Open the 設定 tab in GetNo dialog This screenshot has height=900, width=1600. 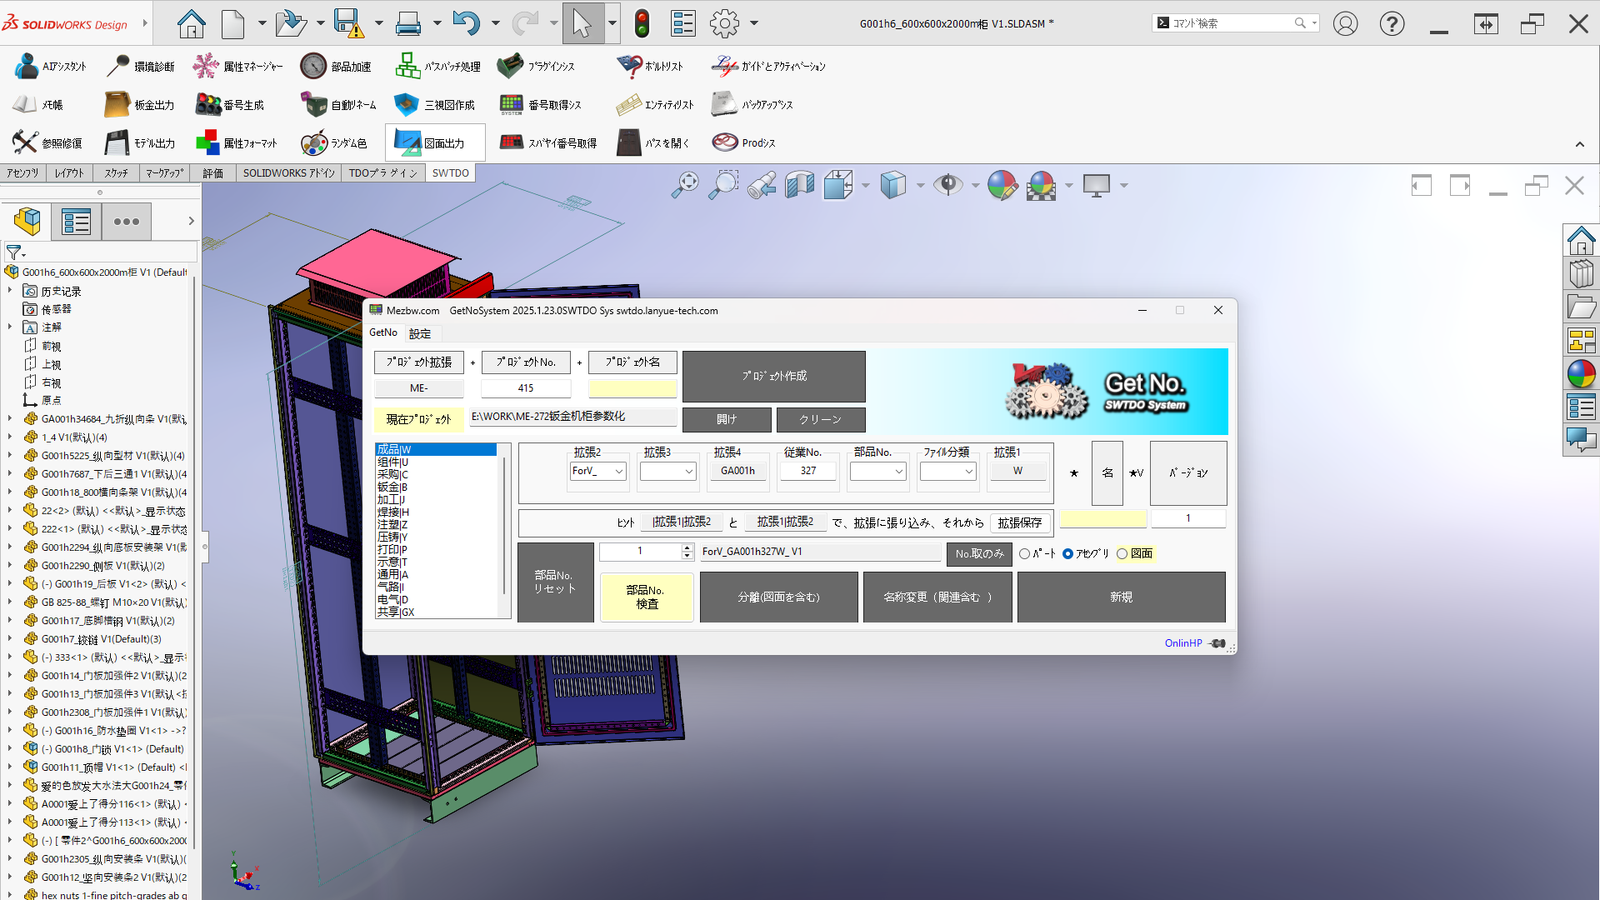tap(420, 334)
